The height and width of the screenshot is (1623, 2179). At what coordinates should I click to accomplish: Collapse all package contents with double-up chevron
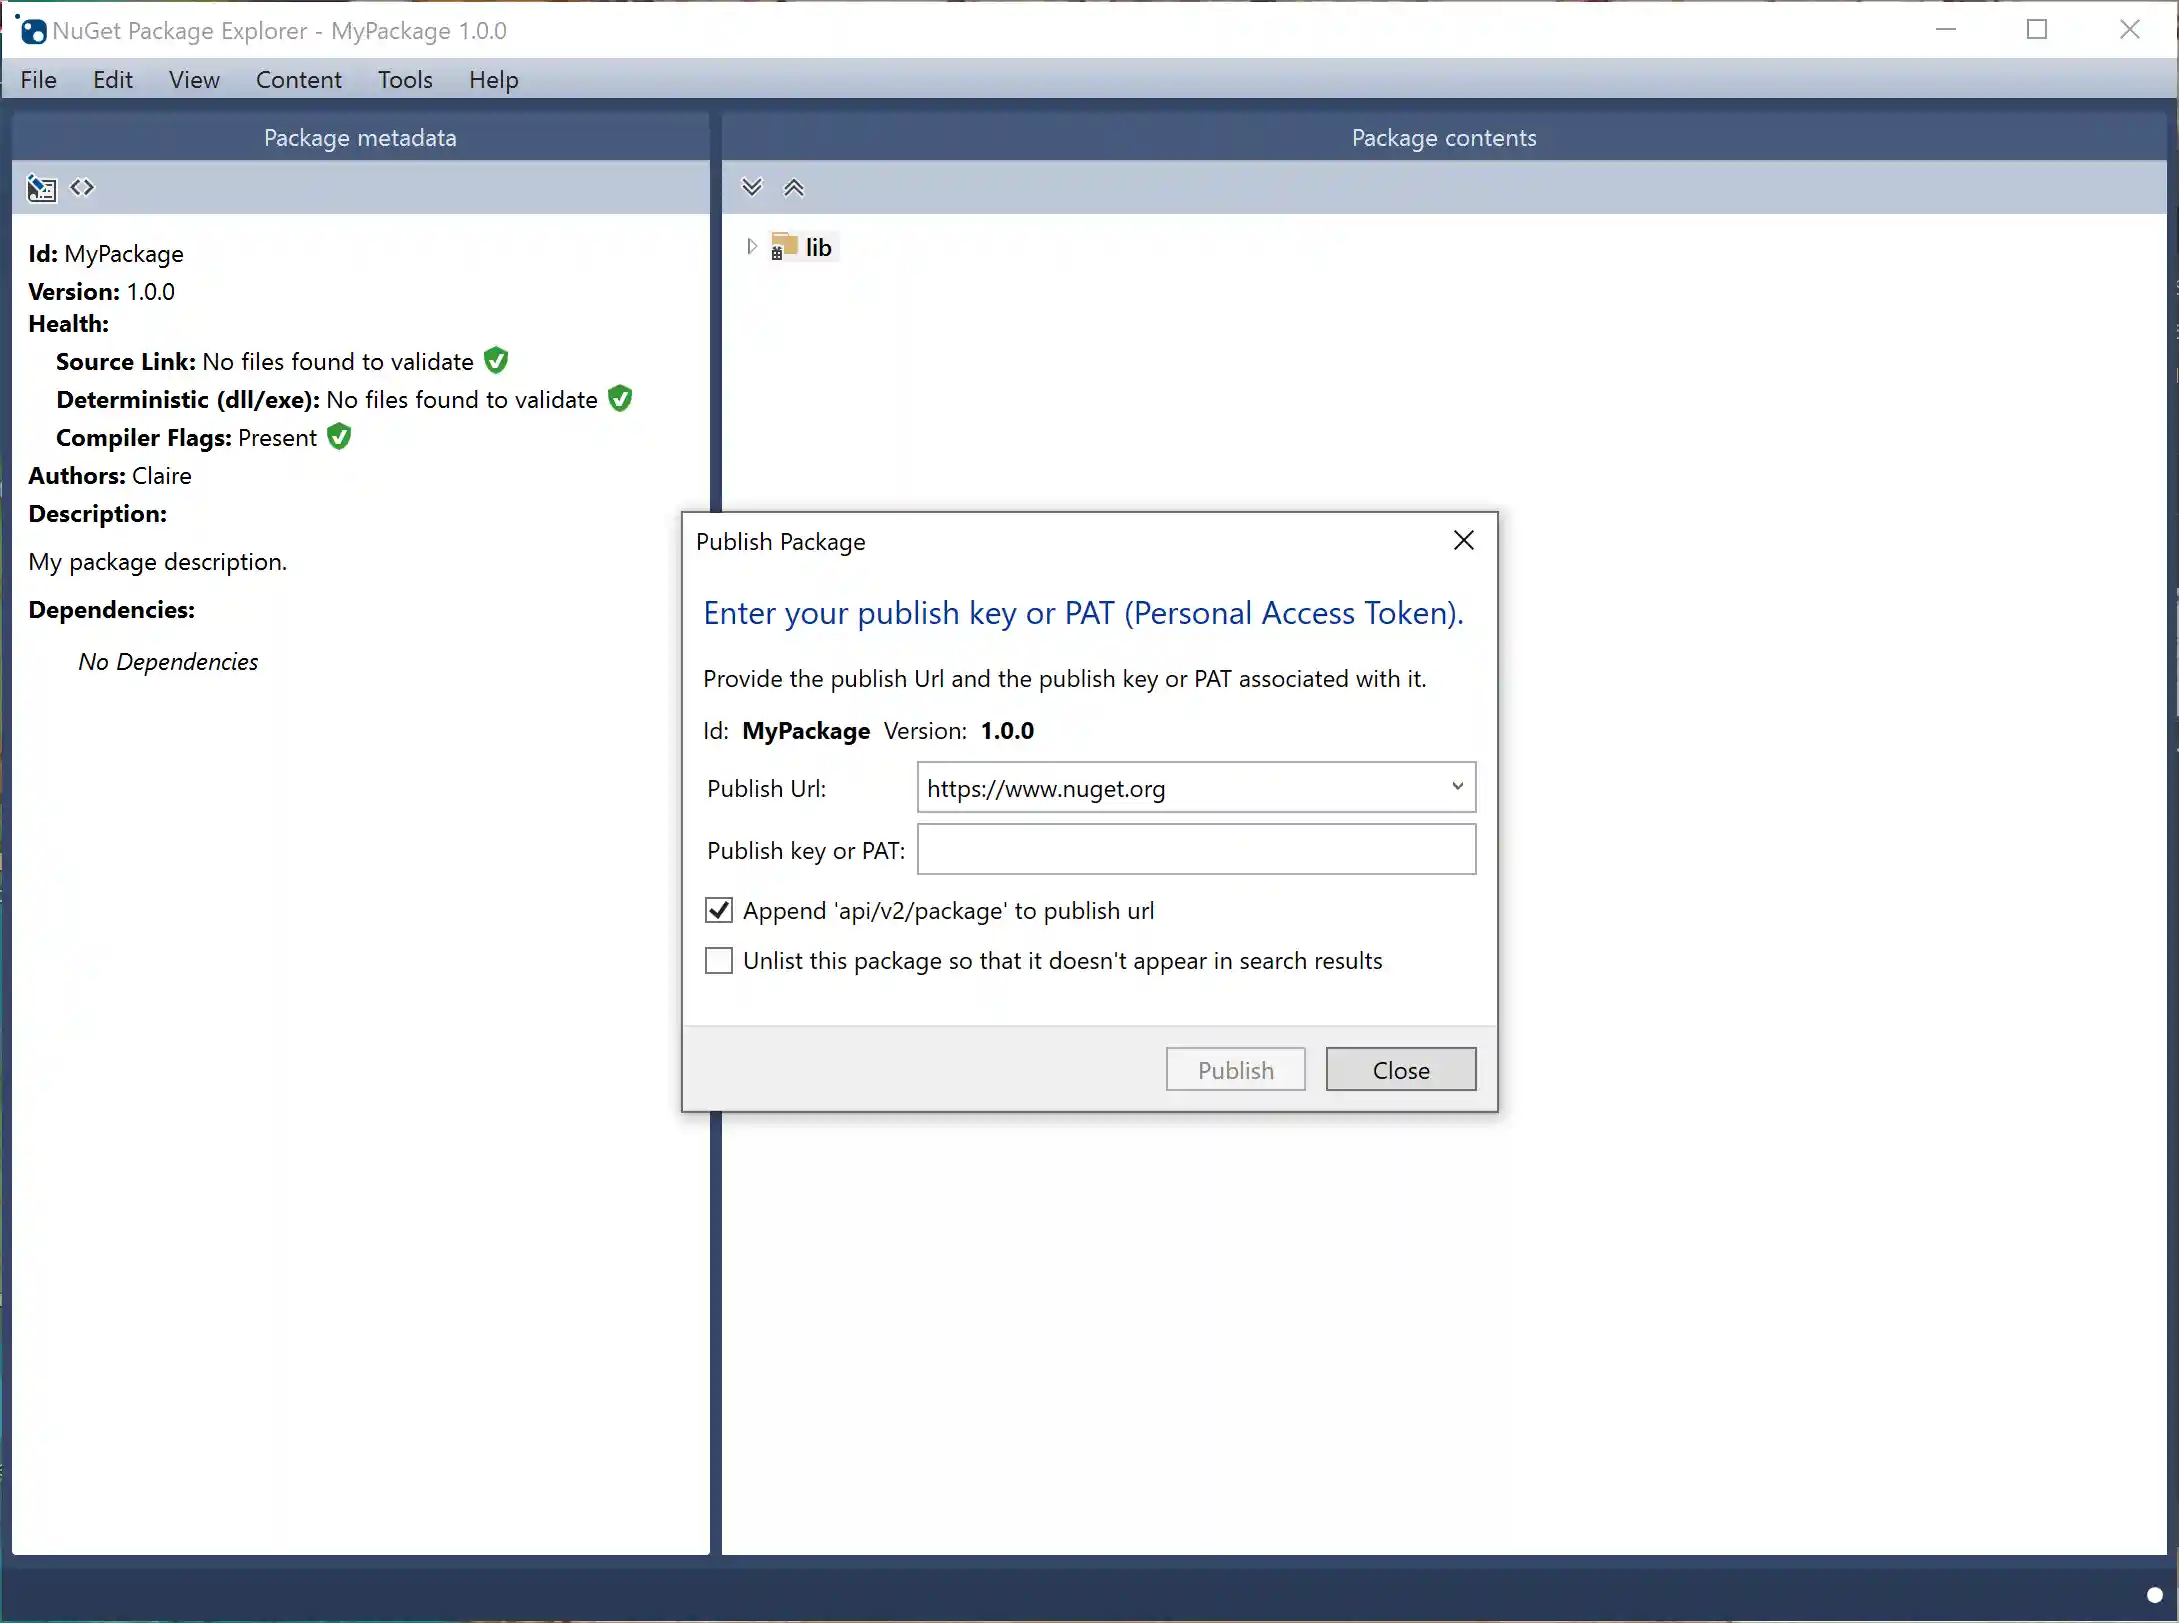pos(793,187)
